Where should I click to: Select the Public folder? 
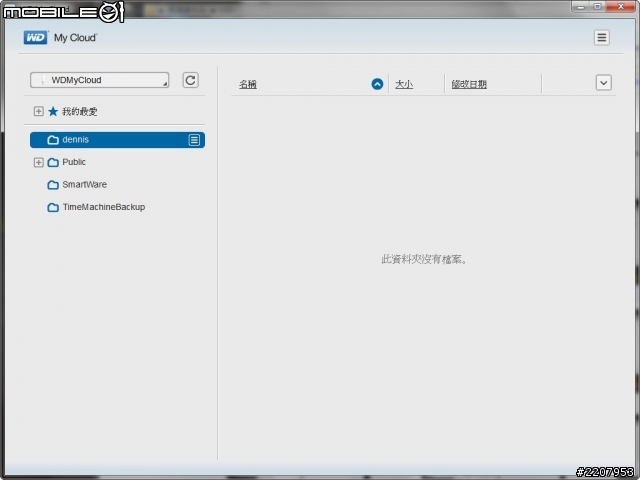click(74, 162)
